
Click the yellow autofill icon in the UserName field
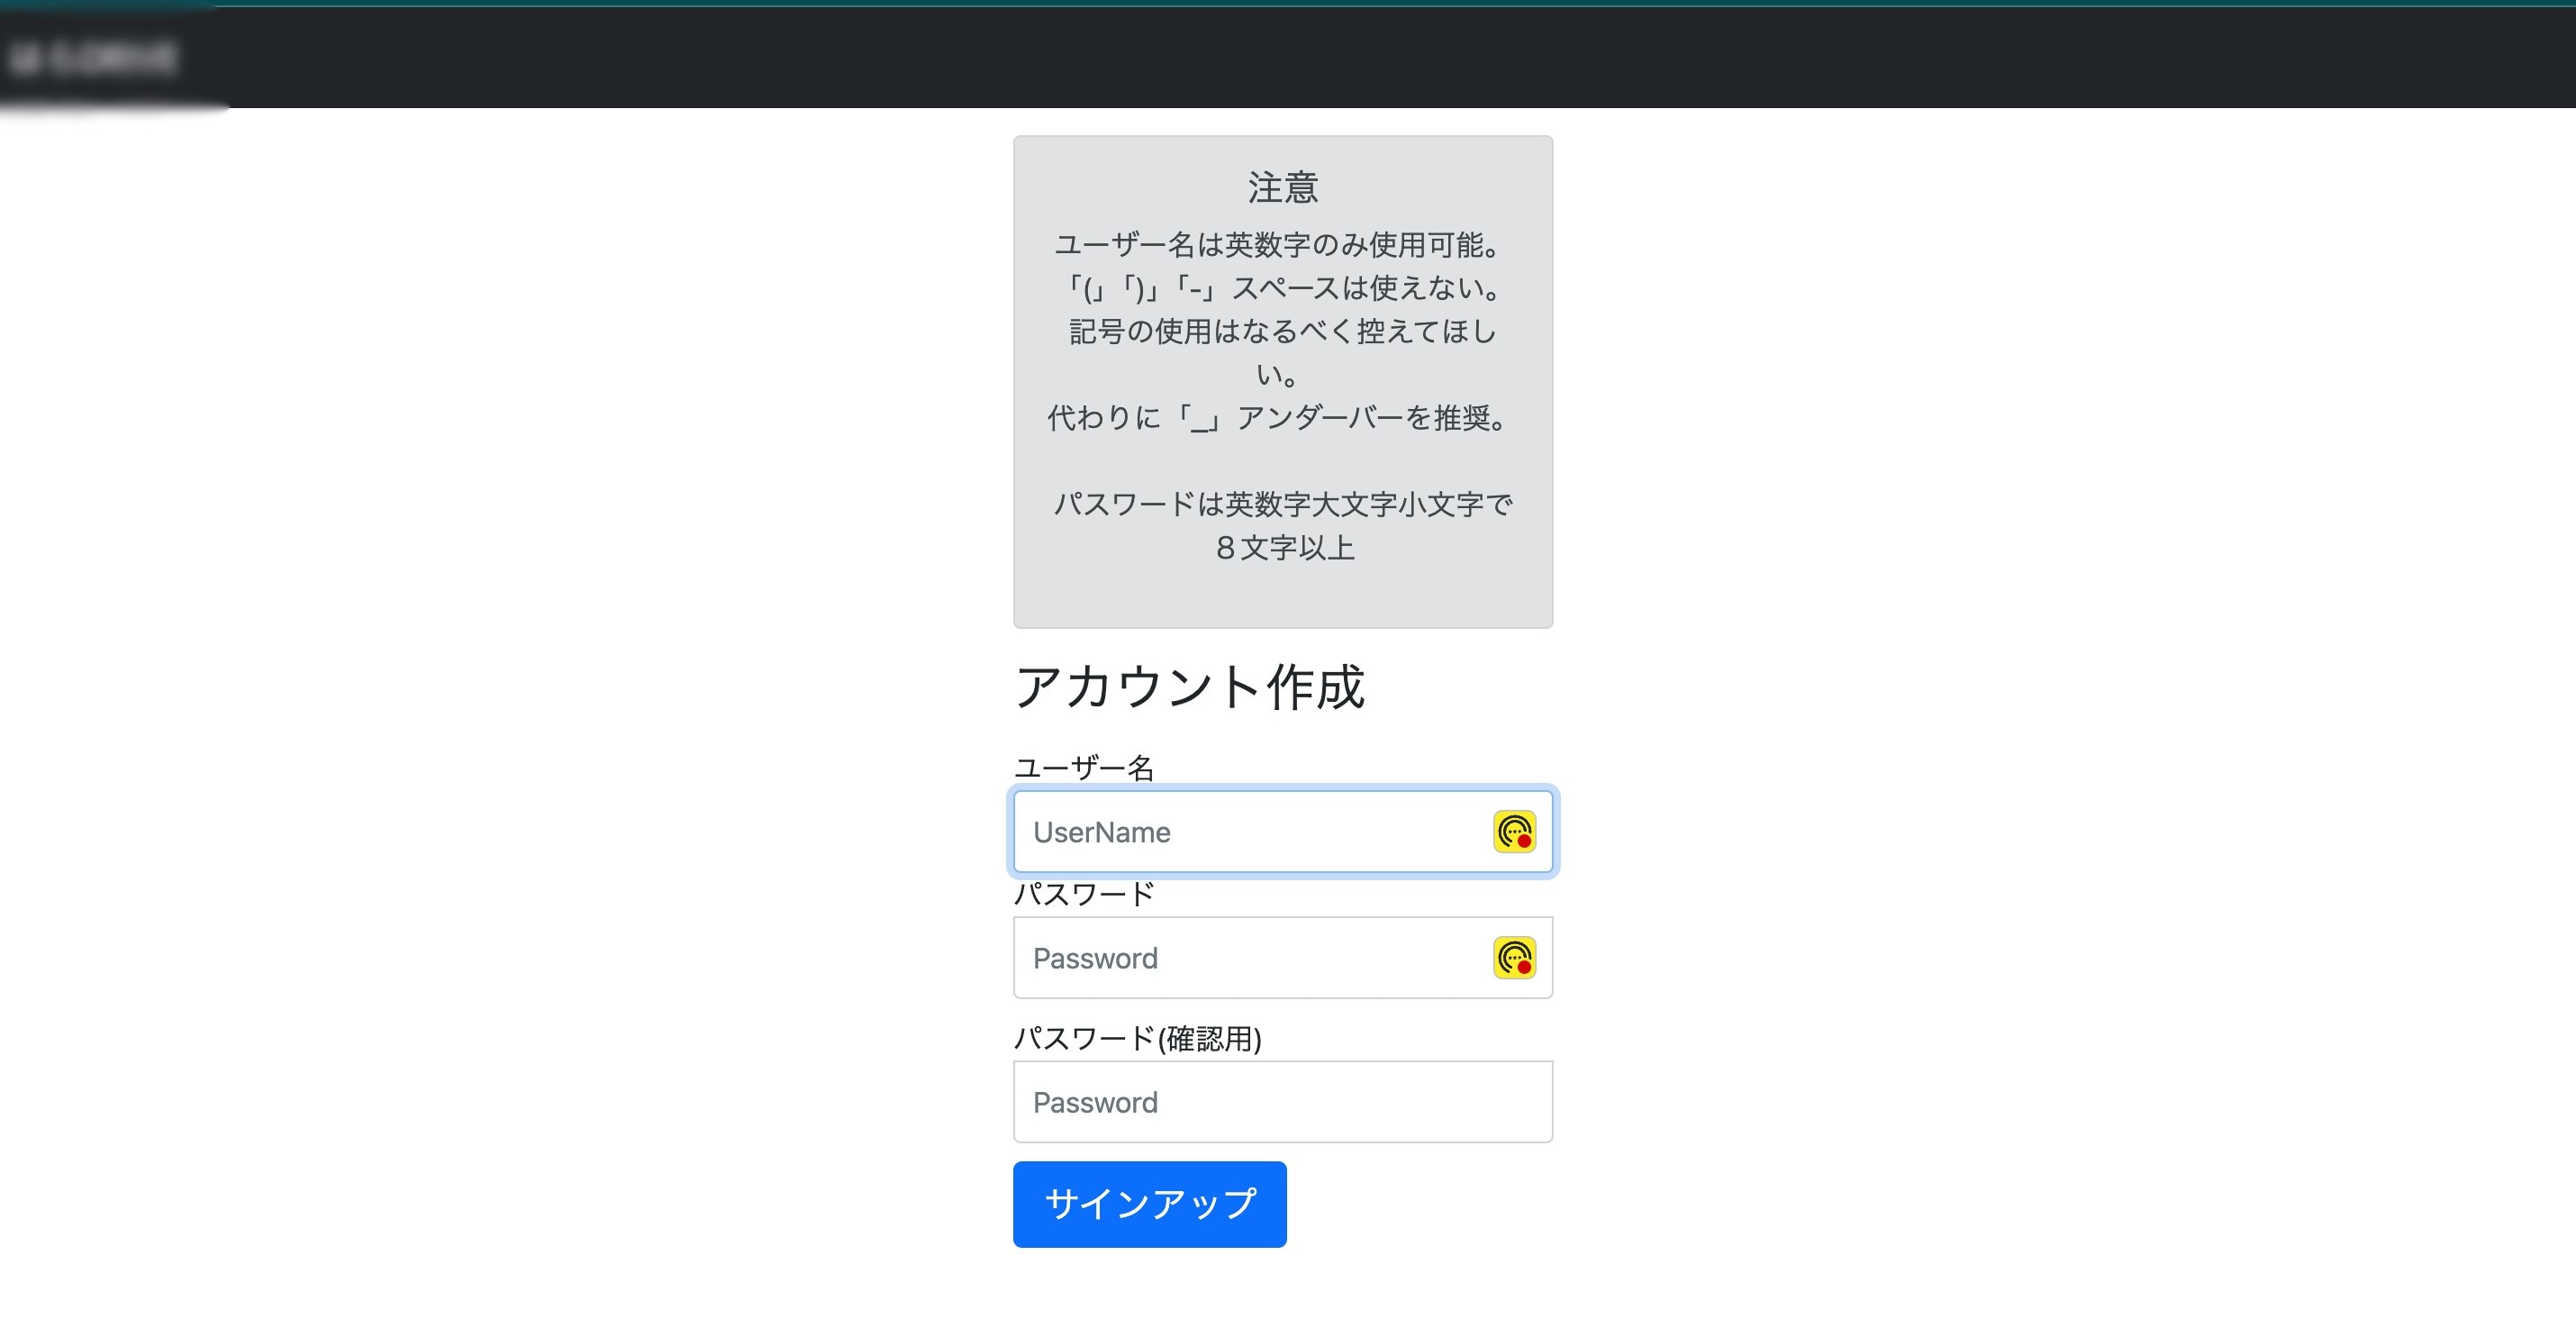coord(1513,830)
